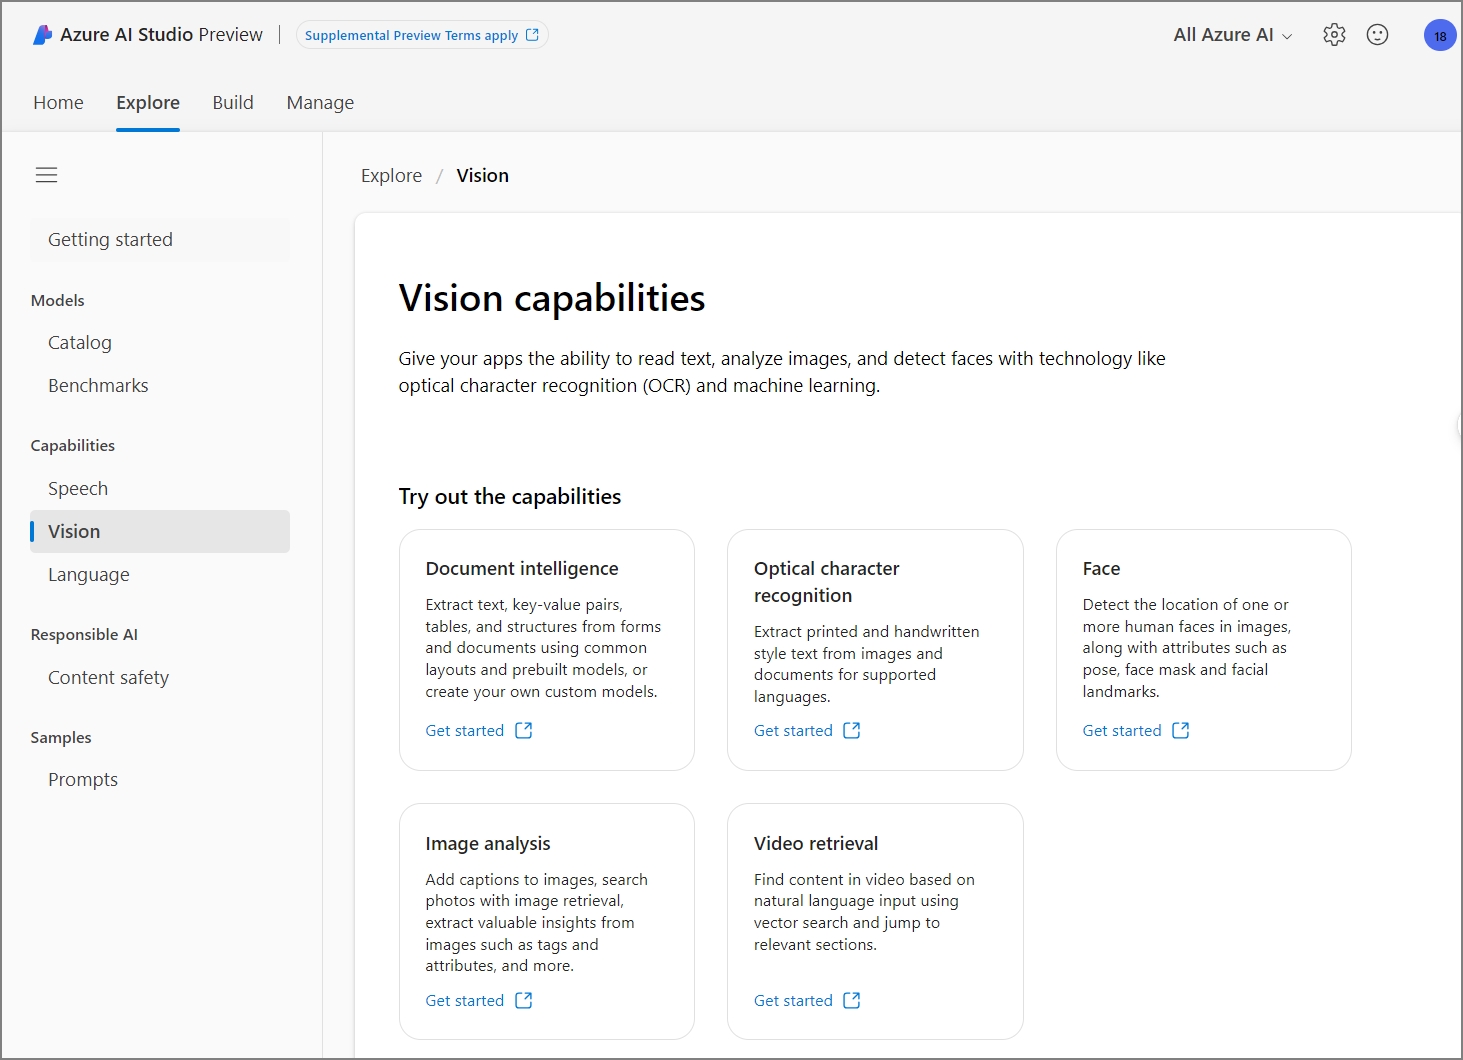This screenshot has width=1463, height=1060.
Task: Collapse the sidebar with hamburger icon
Action: tap(47, 175)
